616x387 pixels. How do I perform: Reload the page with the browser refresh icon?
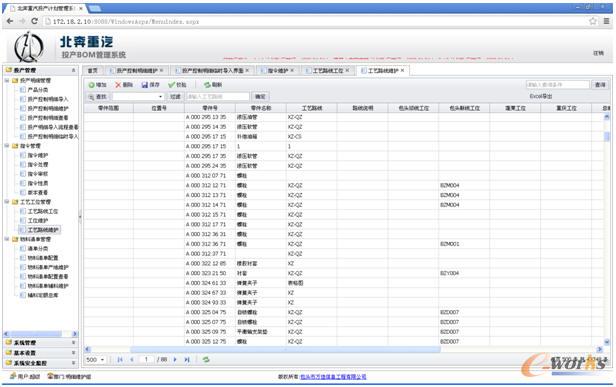[35, 21]
